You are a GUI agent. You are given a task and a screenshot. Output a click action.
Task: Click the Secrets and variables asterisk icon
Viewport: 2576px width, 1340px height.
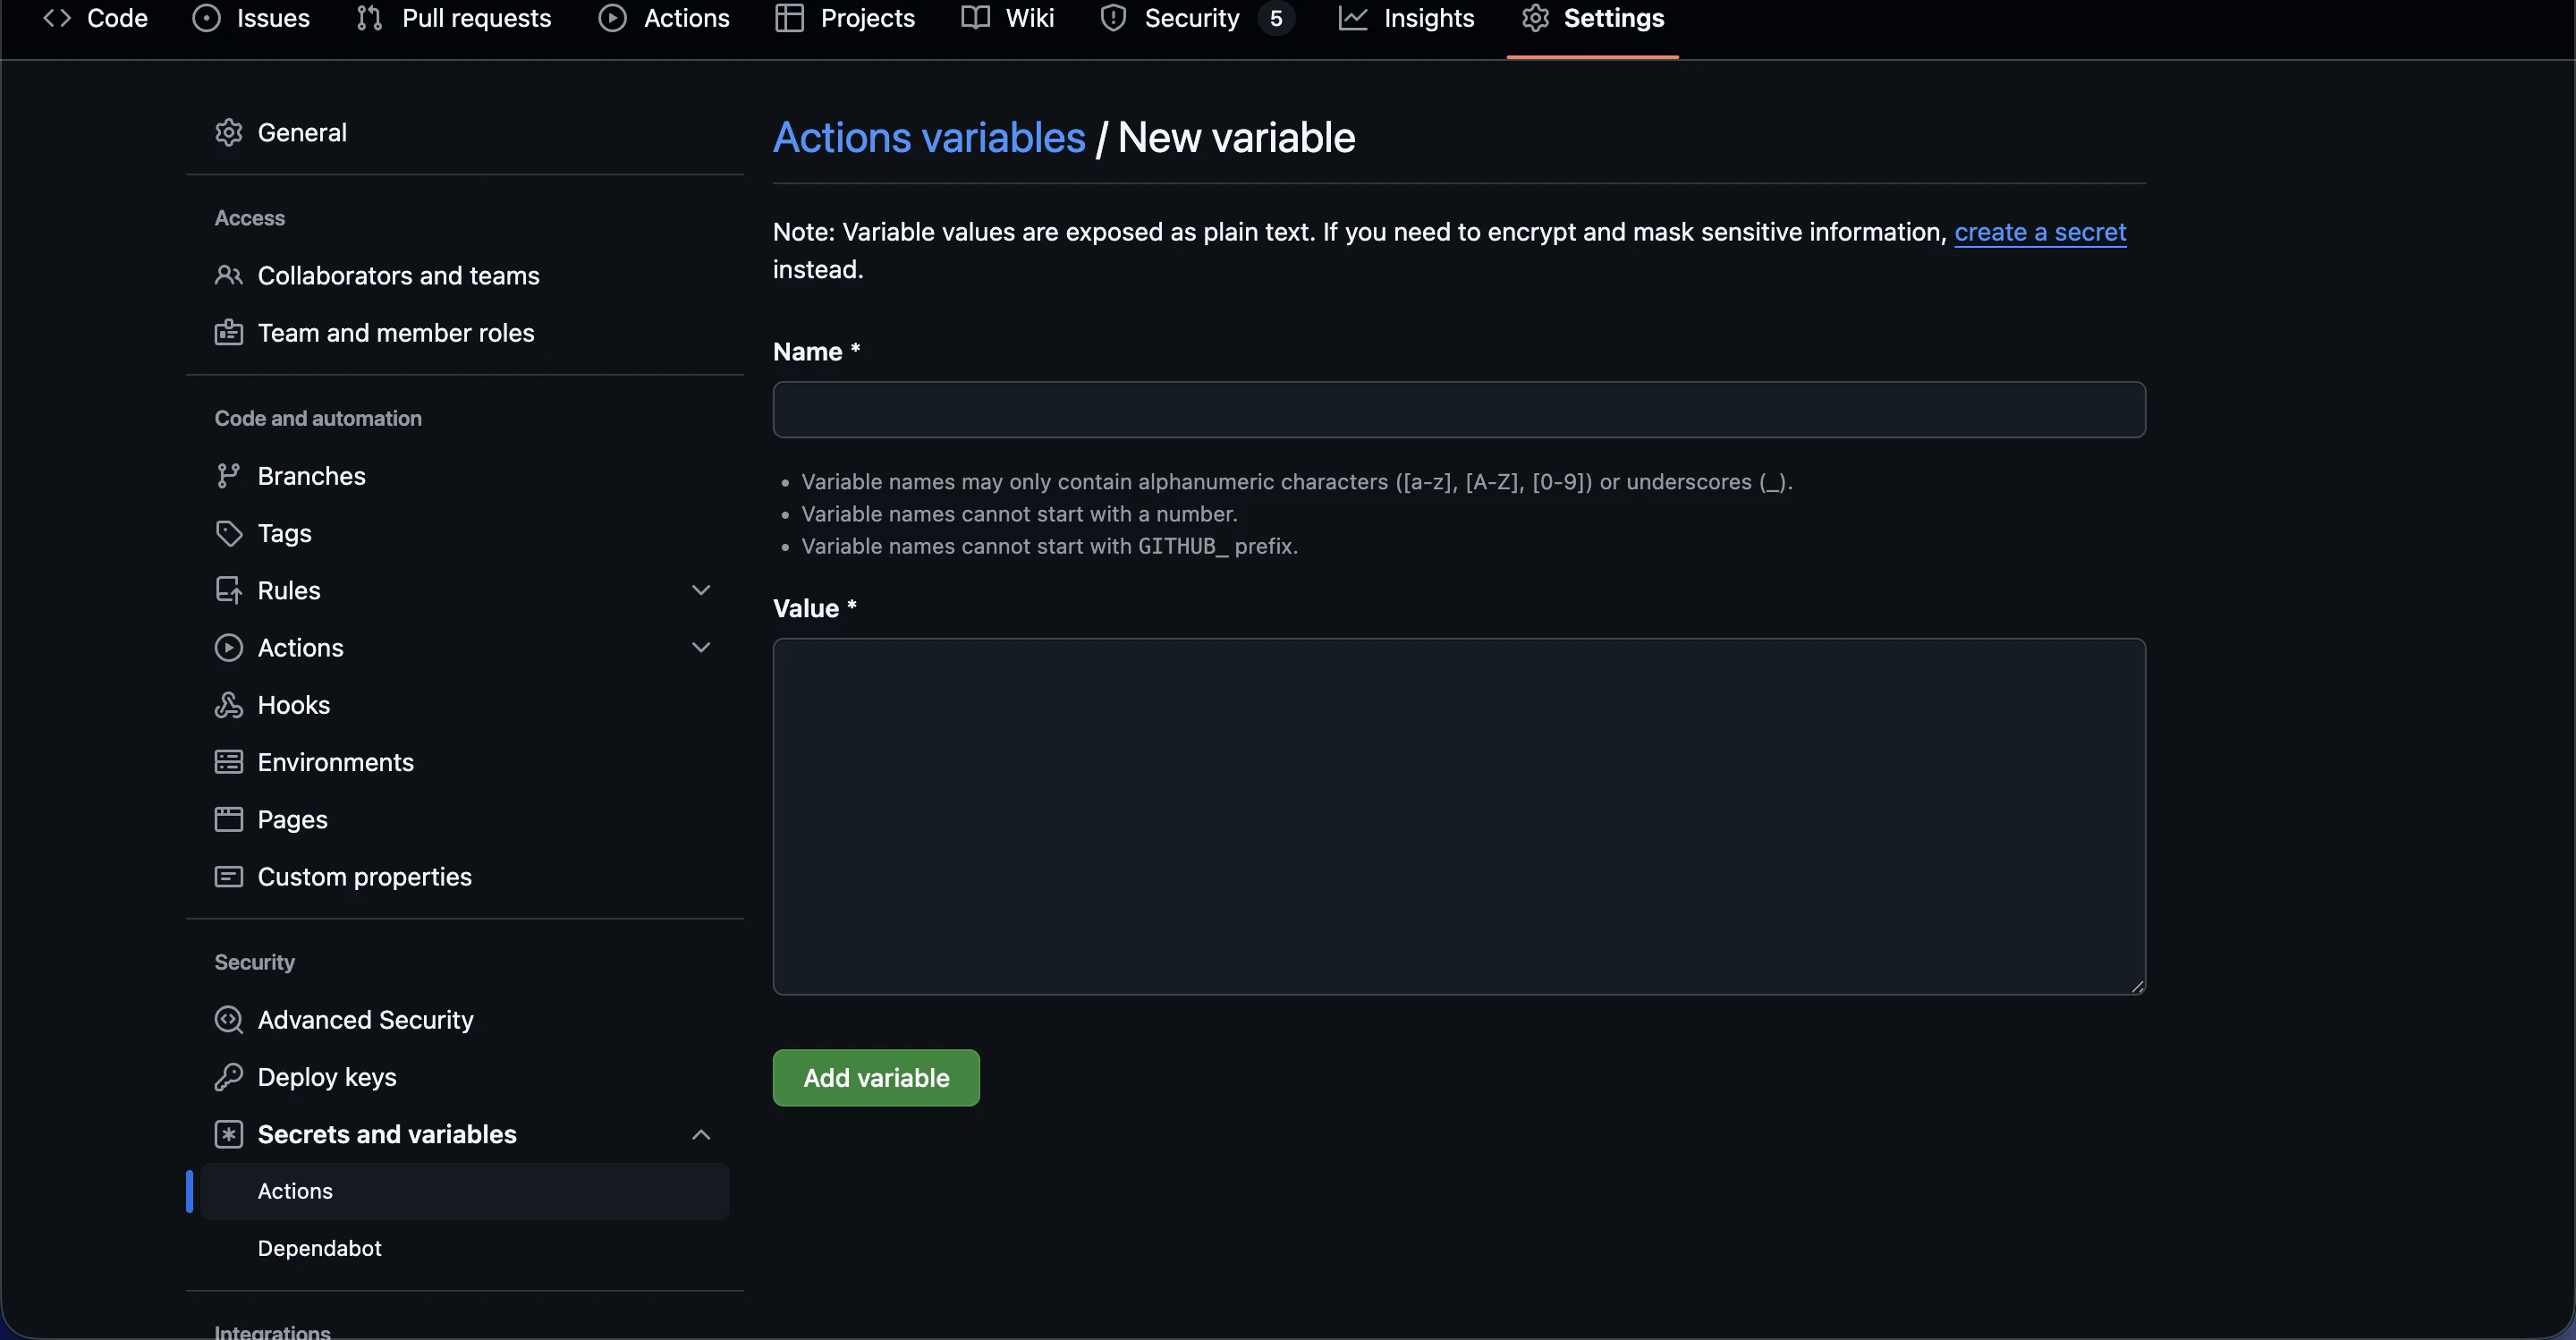[x=229, y=1134]
